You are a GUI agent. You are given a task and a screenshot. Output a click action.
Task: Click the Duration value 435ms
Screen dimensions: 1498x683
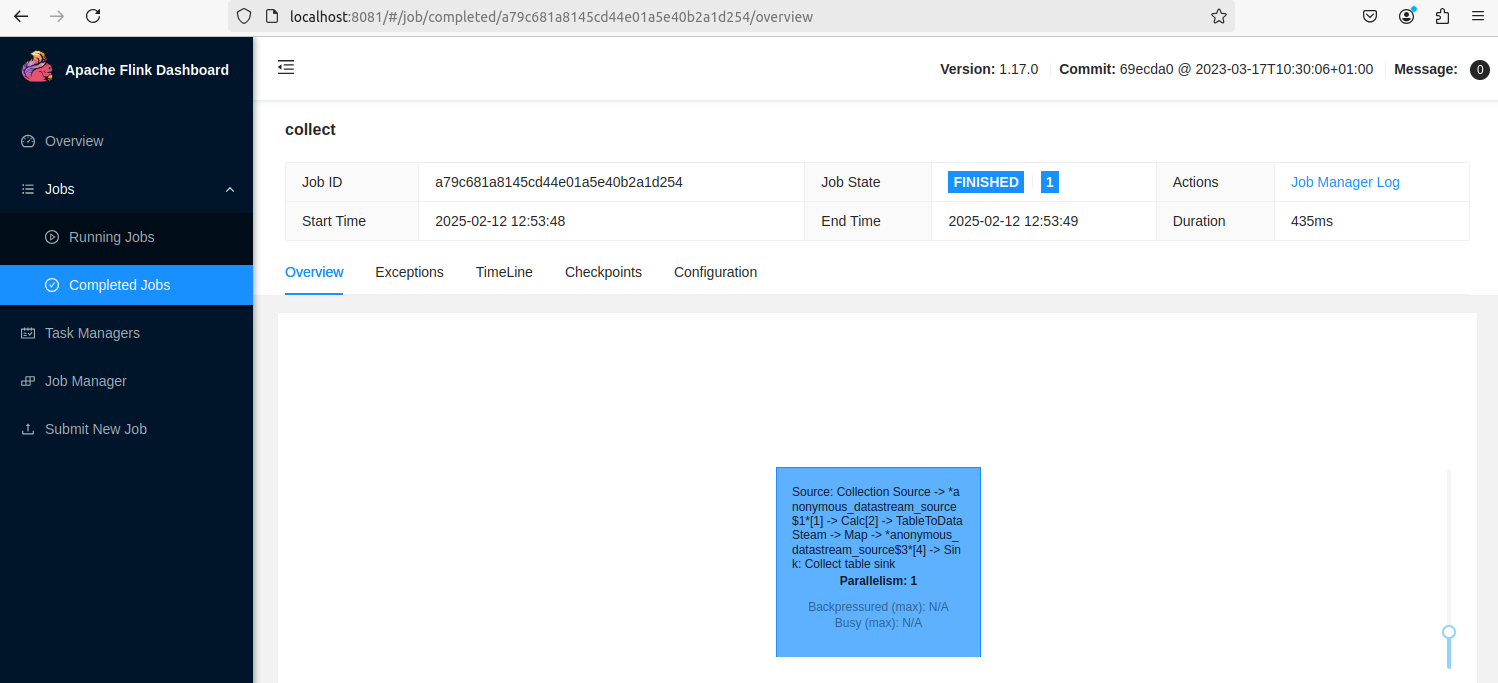(1312, 221)
